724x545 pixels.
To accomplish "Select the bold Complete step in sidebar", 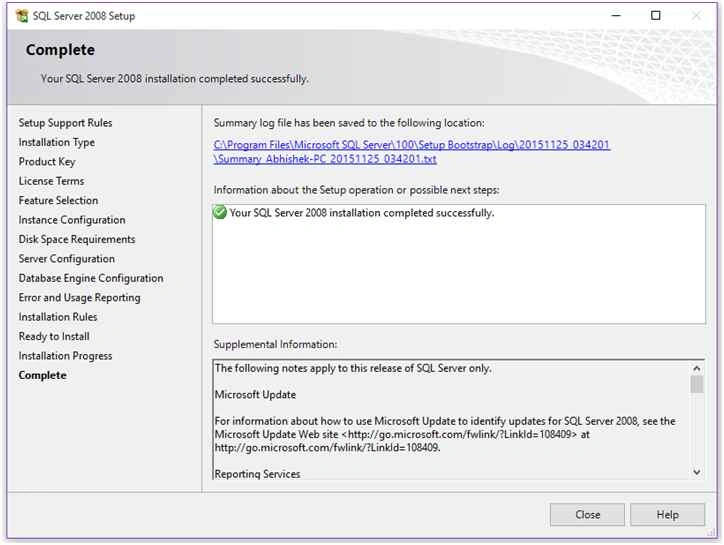I will (x=42, y=375).
